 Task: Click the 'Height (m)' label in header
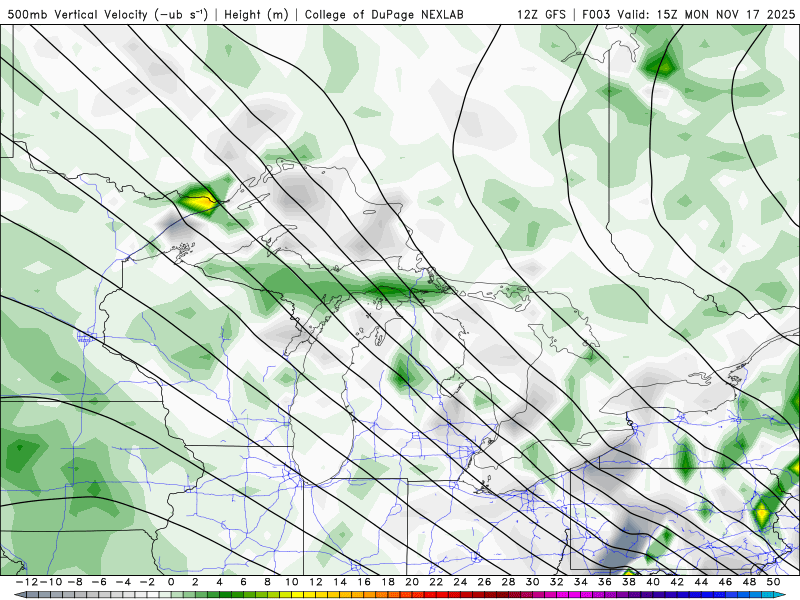(256, 14)
